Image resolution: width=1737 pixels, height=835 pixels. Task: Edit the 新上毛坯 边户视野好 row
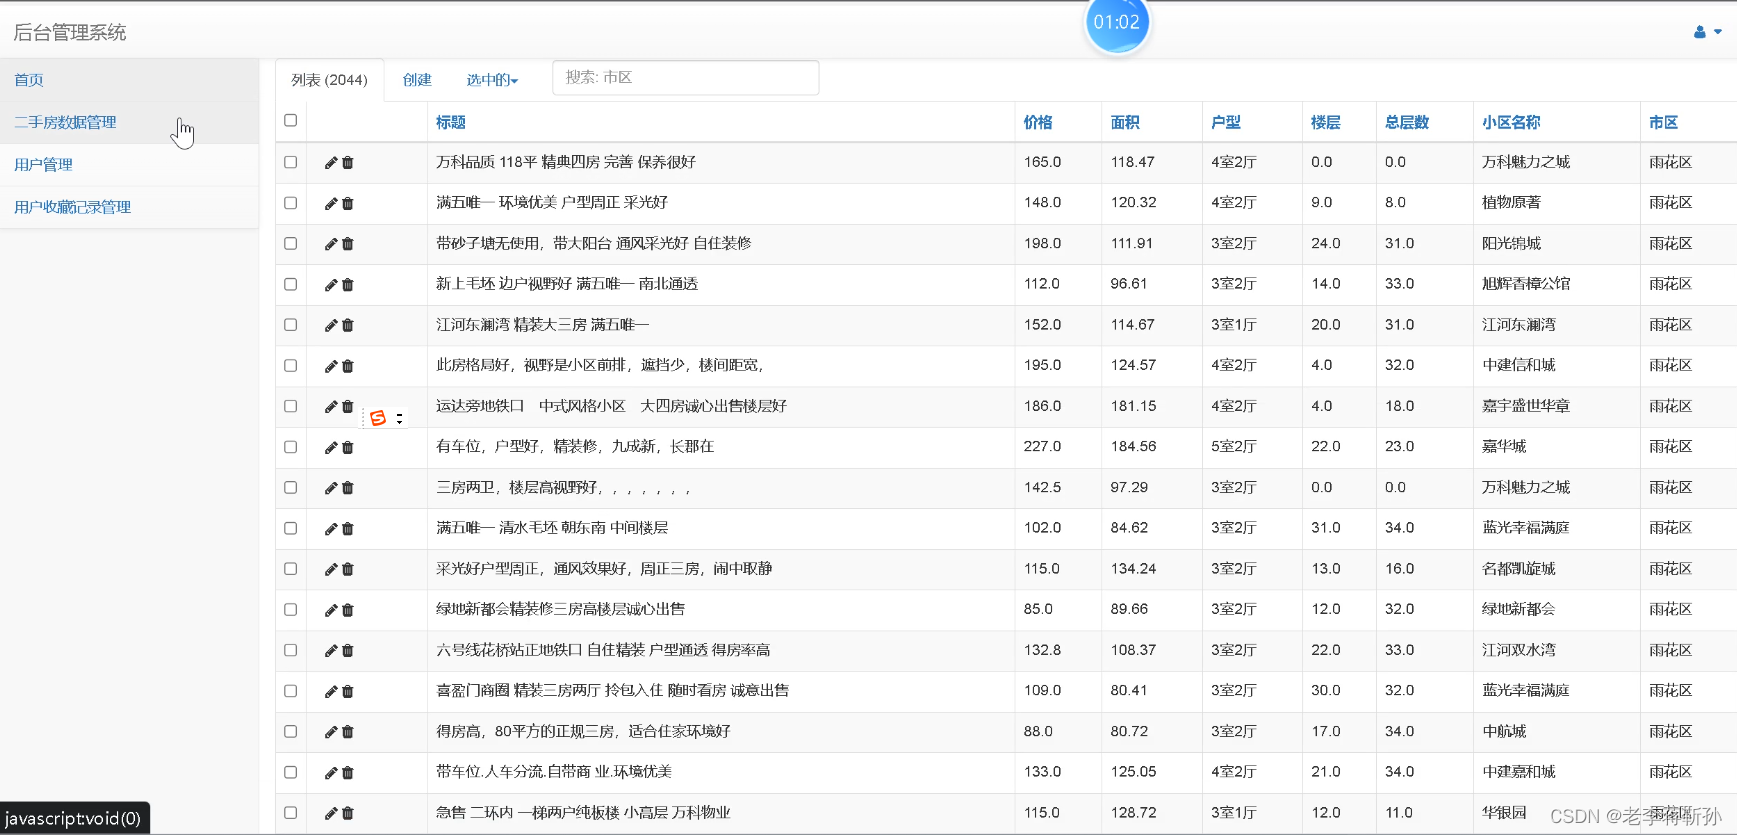(x=331, y=285)
